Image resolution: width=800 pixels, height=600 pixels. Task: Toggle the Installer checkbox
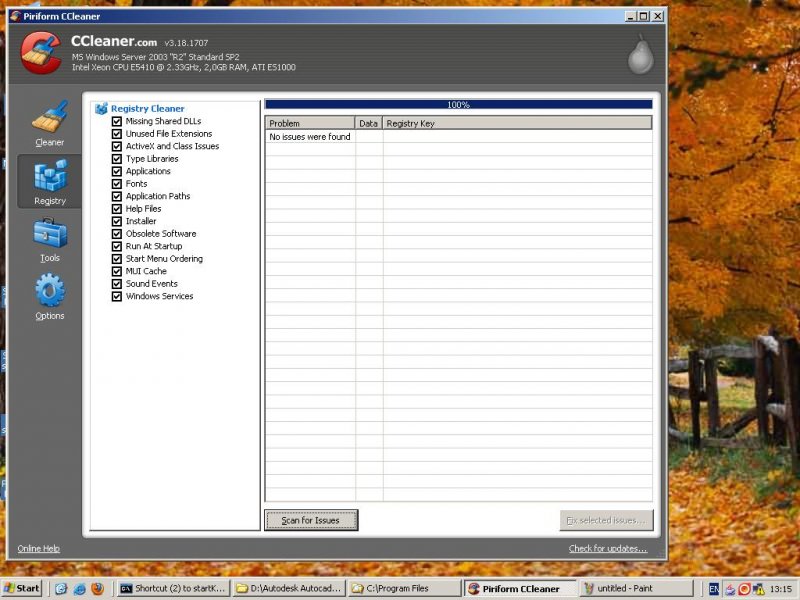pyautogui.click(x=117, y=221)
